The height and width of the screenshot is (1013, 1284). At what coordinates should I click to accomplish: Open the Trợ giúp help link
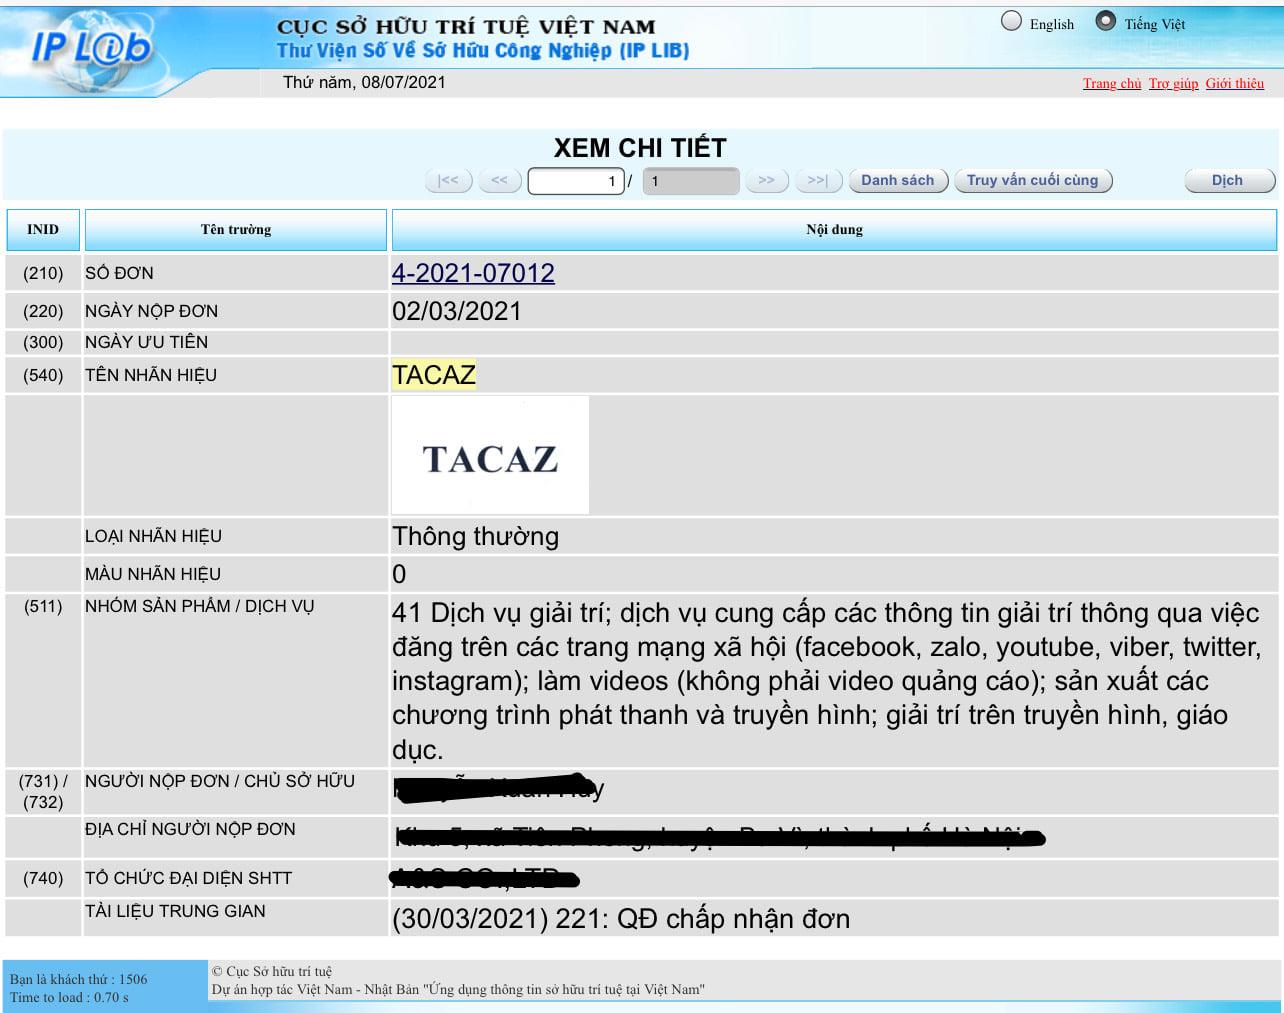tap(1174, 83)
